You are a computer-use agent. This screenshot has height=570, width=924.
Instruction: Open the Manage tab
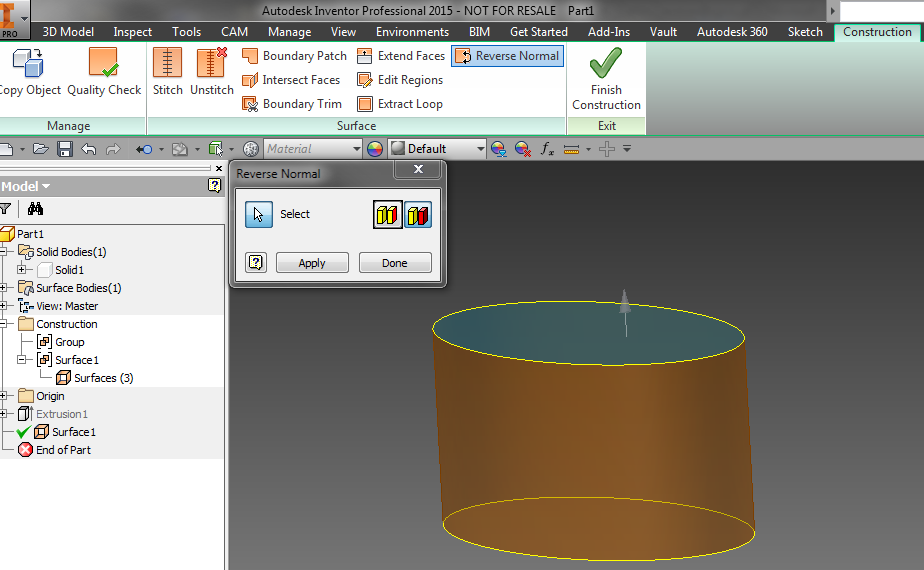click(x=289, y=32)
